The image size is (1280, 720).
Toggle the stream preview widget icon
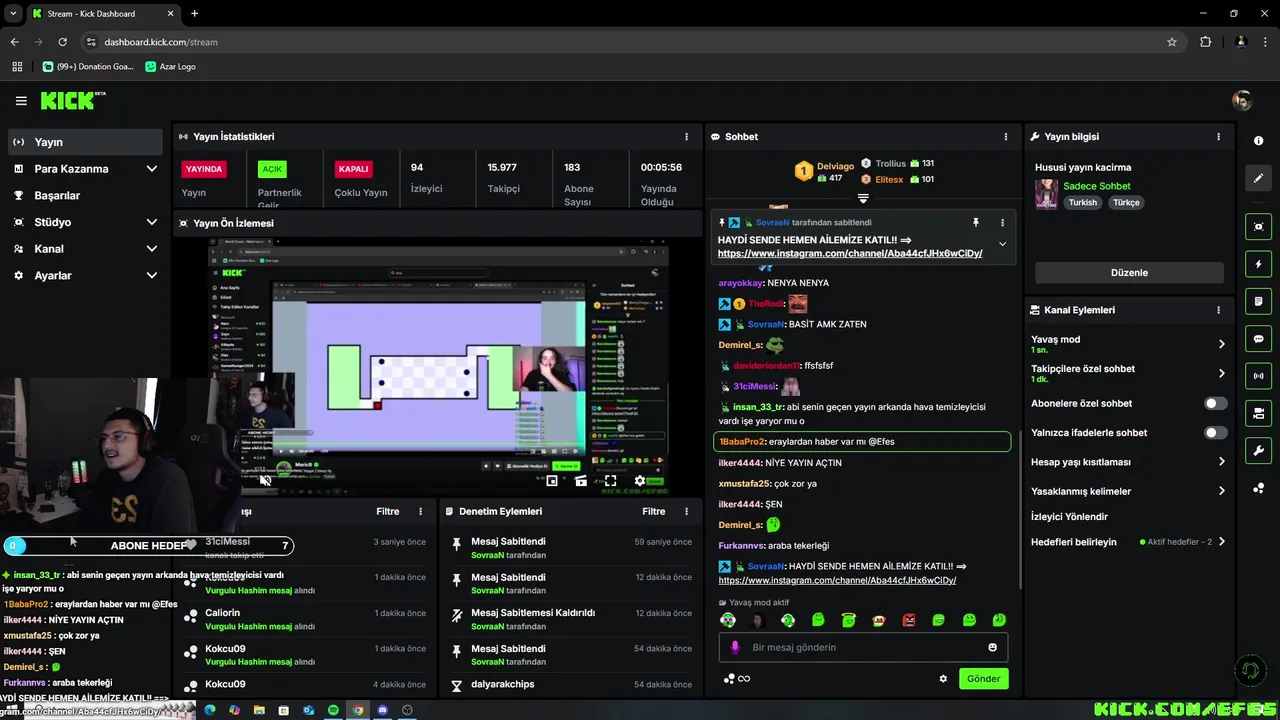coord(1258,227)
